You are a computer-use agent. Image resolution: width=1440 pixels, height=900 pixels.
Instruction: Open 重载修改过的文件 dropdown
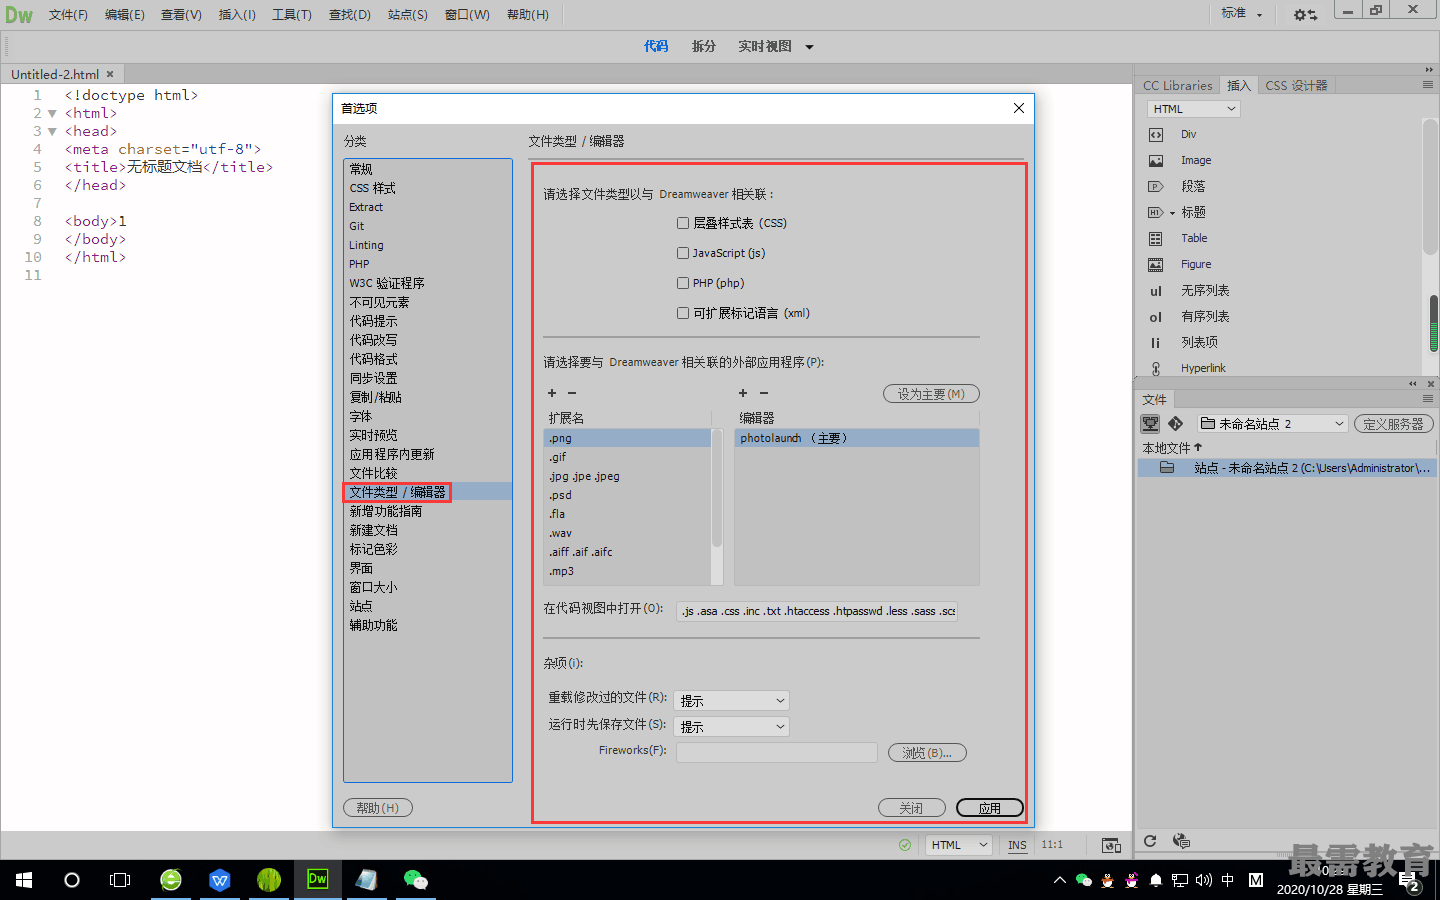point(732,701)
